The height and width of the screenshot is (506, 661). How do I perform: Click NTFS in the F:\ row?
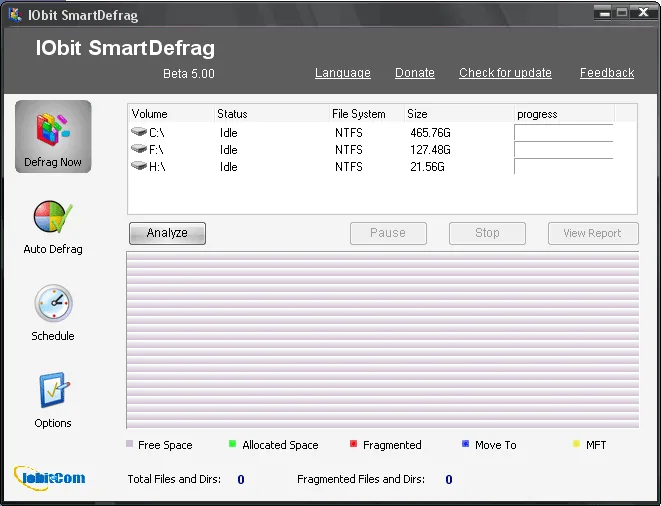coord(349,150)
